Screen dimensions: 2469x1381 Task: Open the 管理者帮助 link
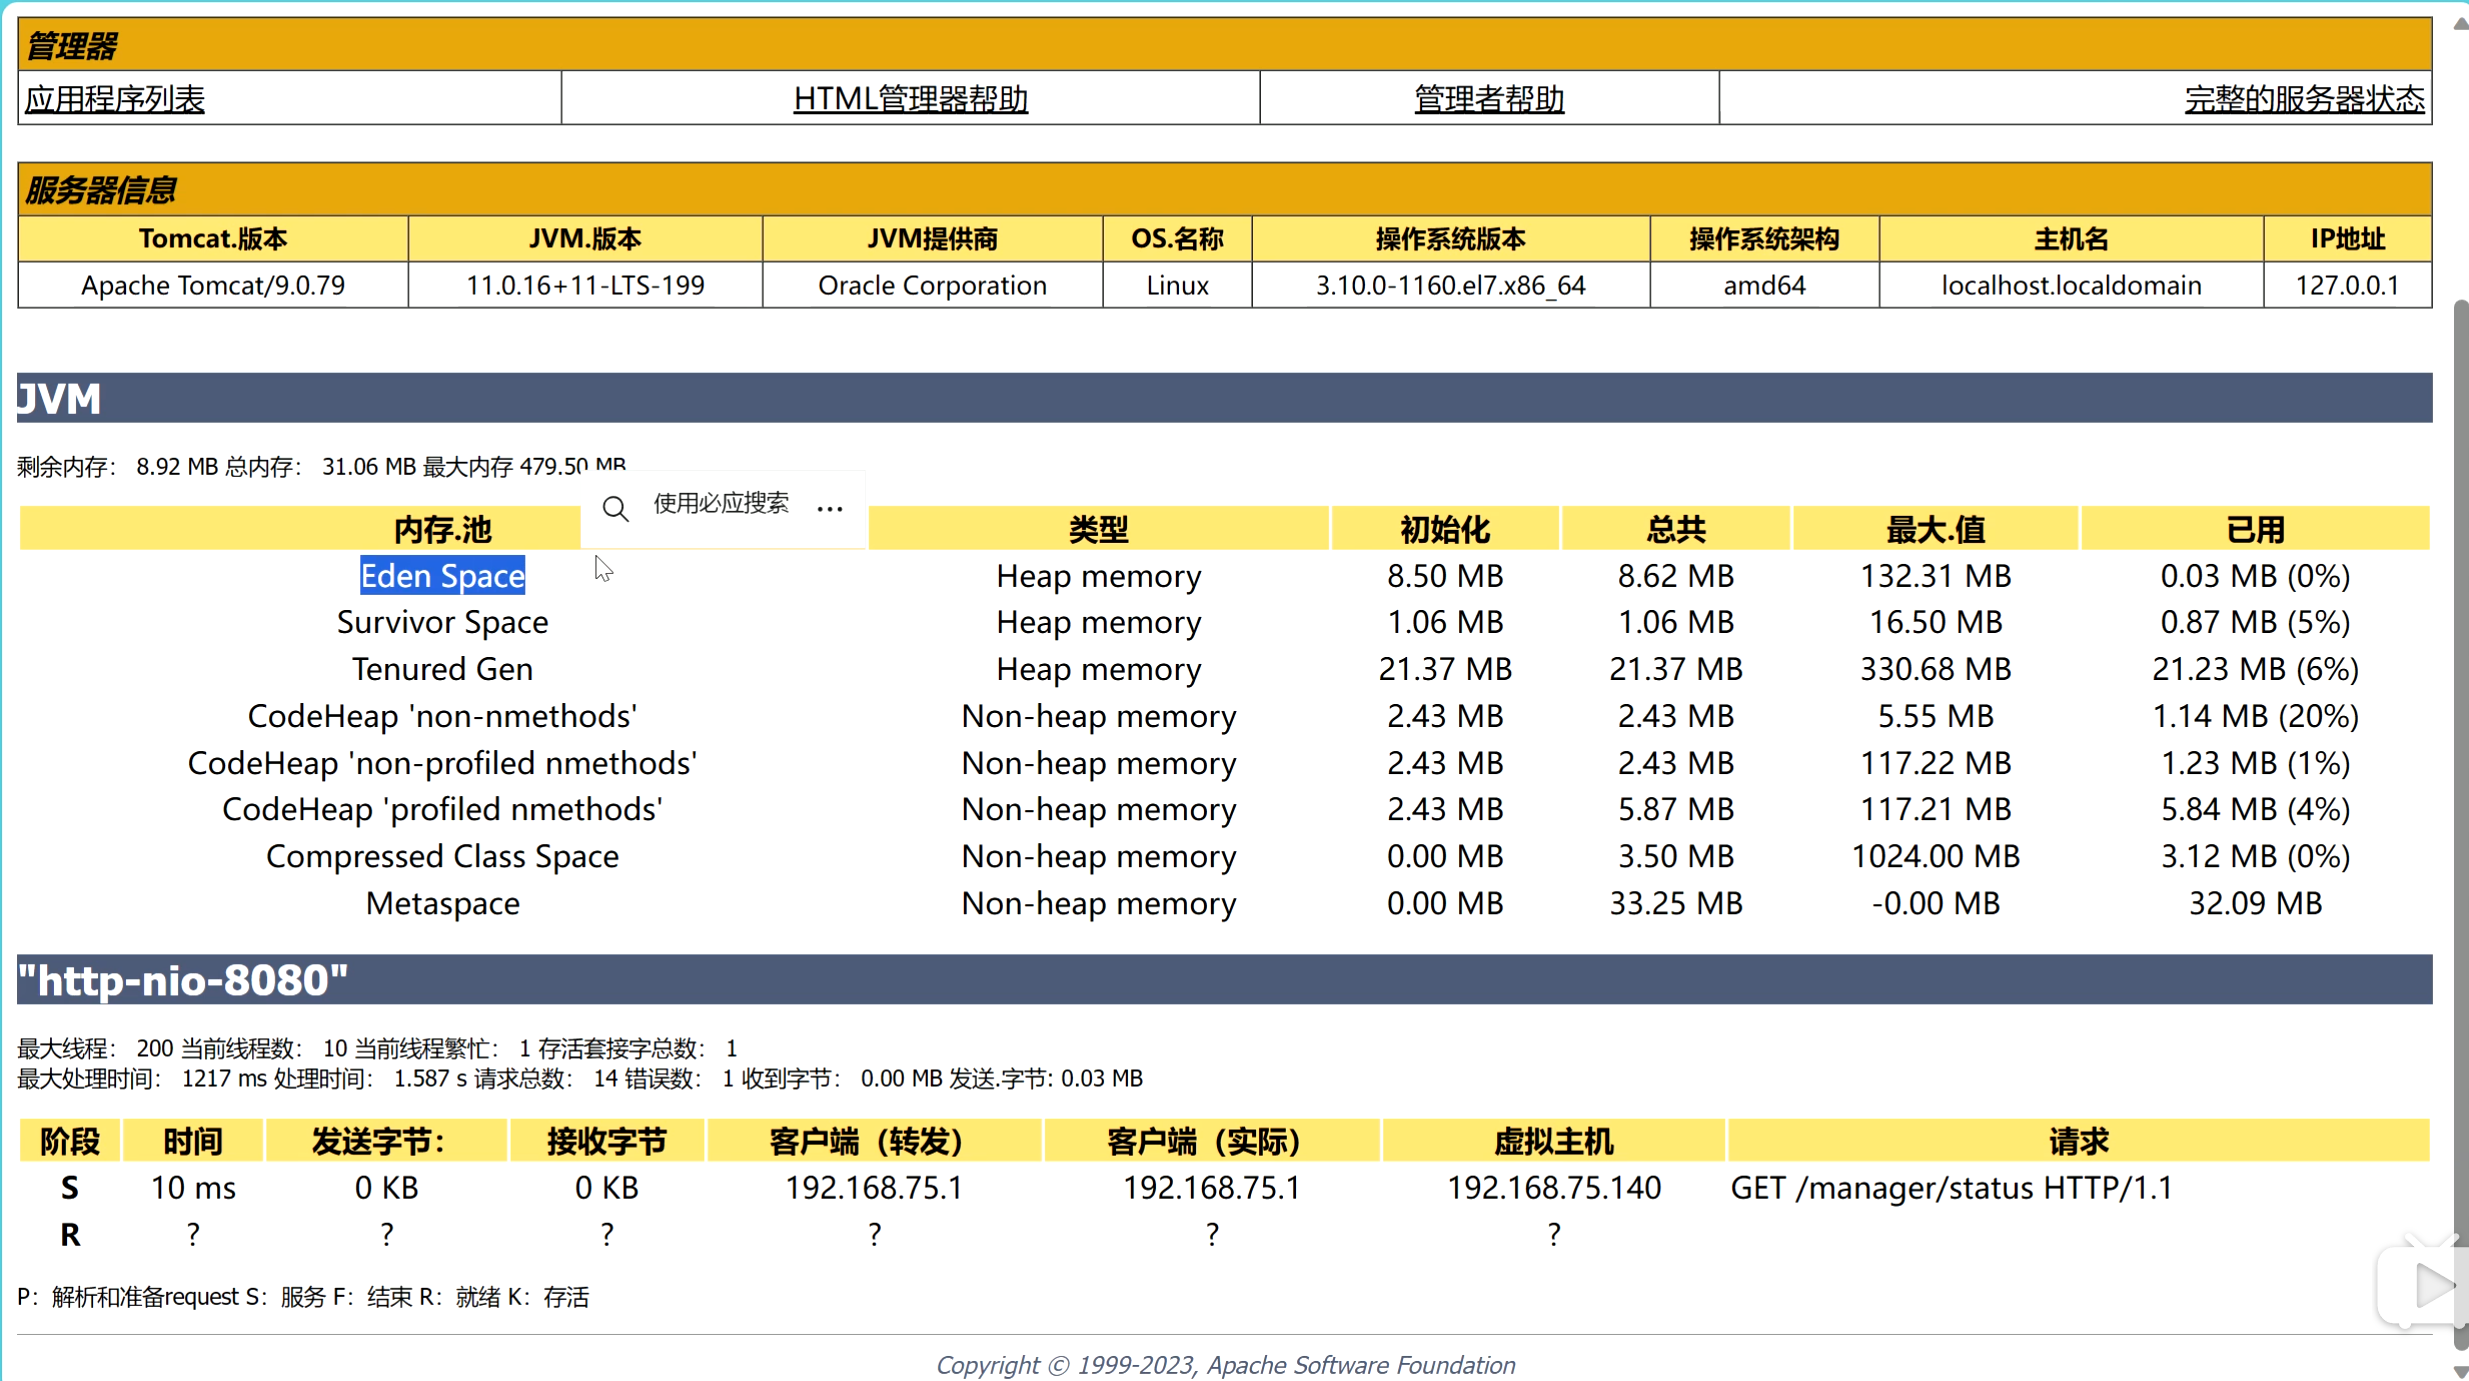(1489, 98)
